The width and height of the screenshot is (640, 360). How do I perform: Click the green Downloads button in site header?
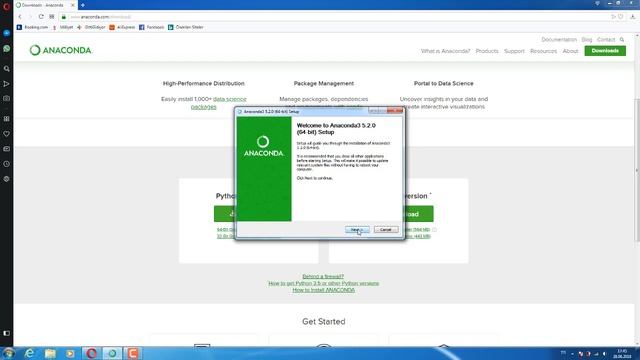pyautogui.click(x=605, y=51)
